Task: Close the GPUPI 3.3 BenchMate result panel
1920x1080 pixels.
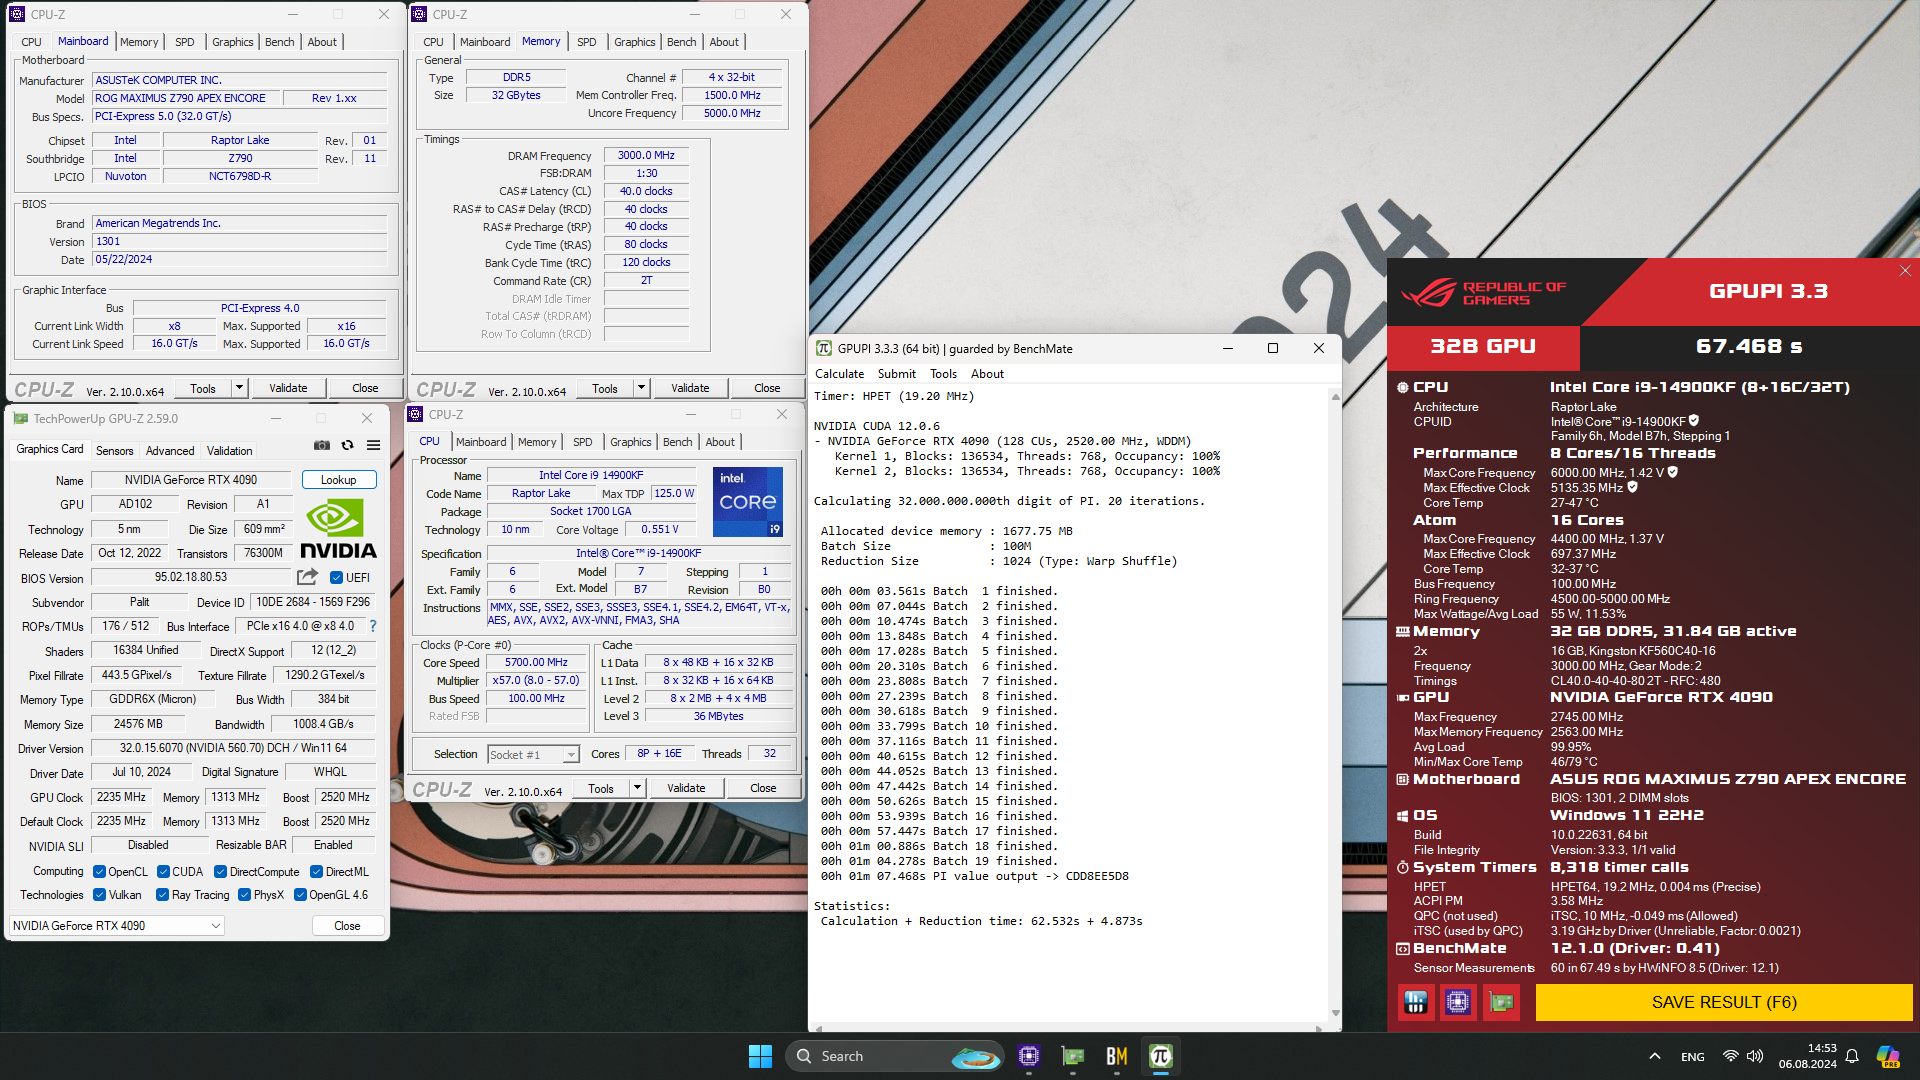Action: [x=1905, y=271]
